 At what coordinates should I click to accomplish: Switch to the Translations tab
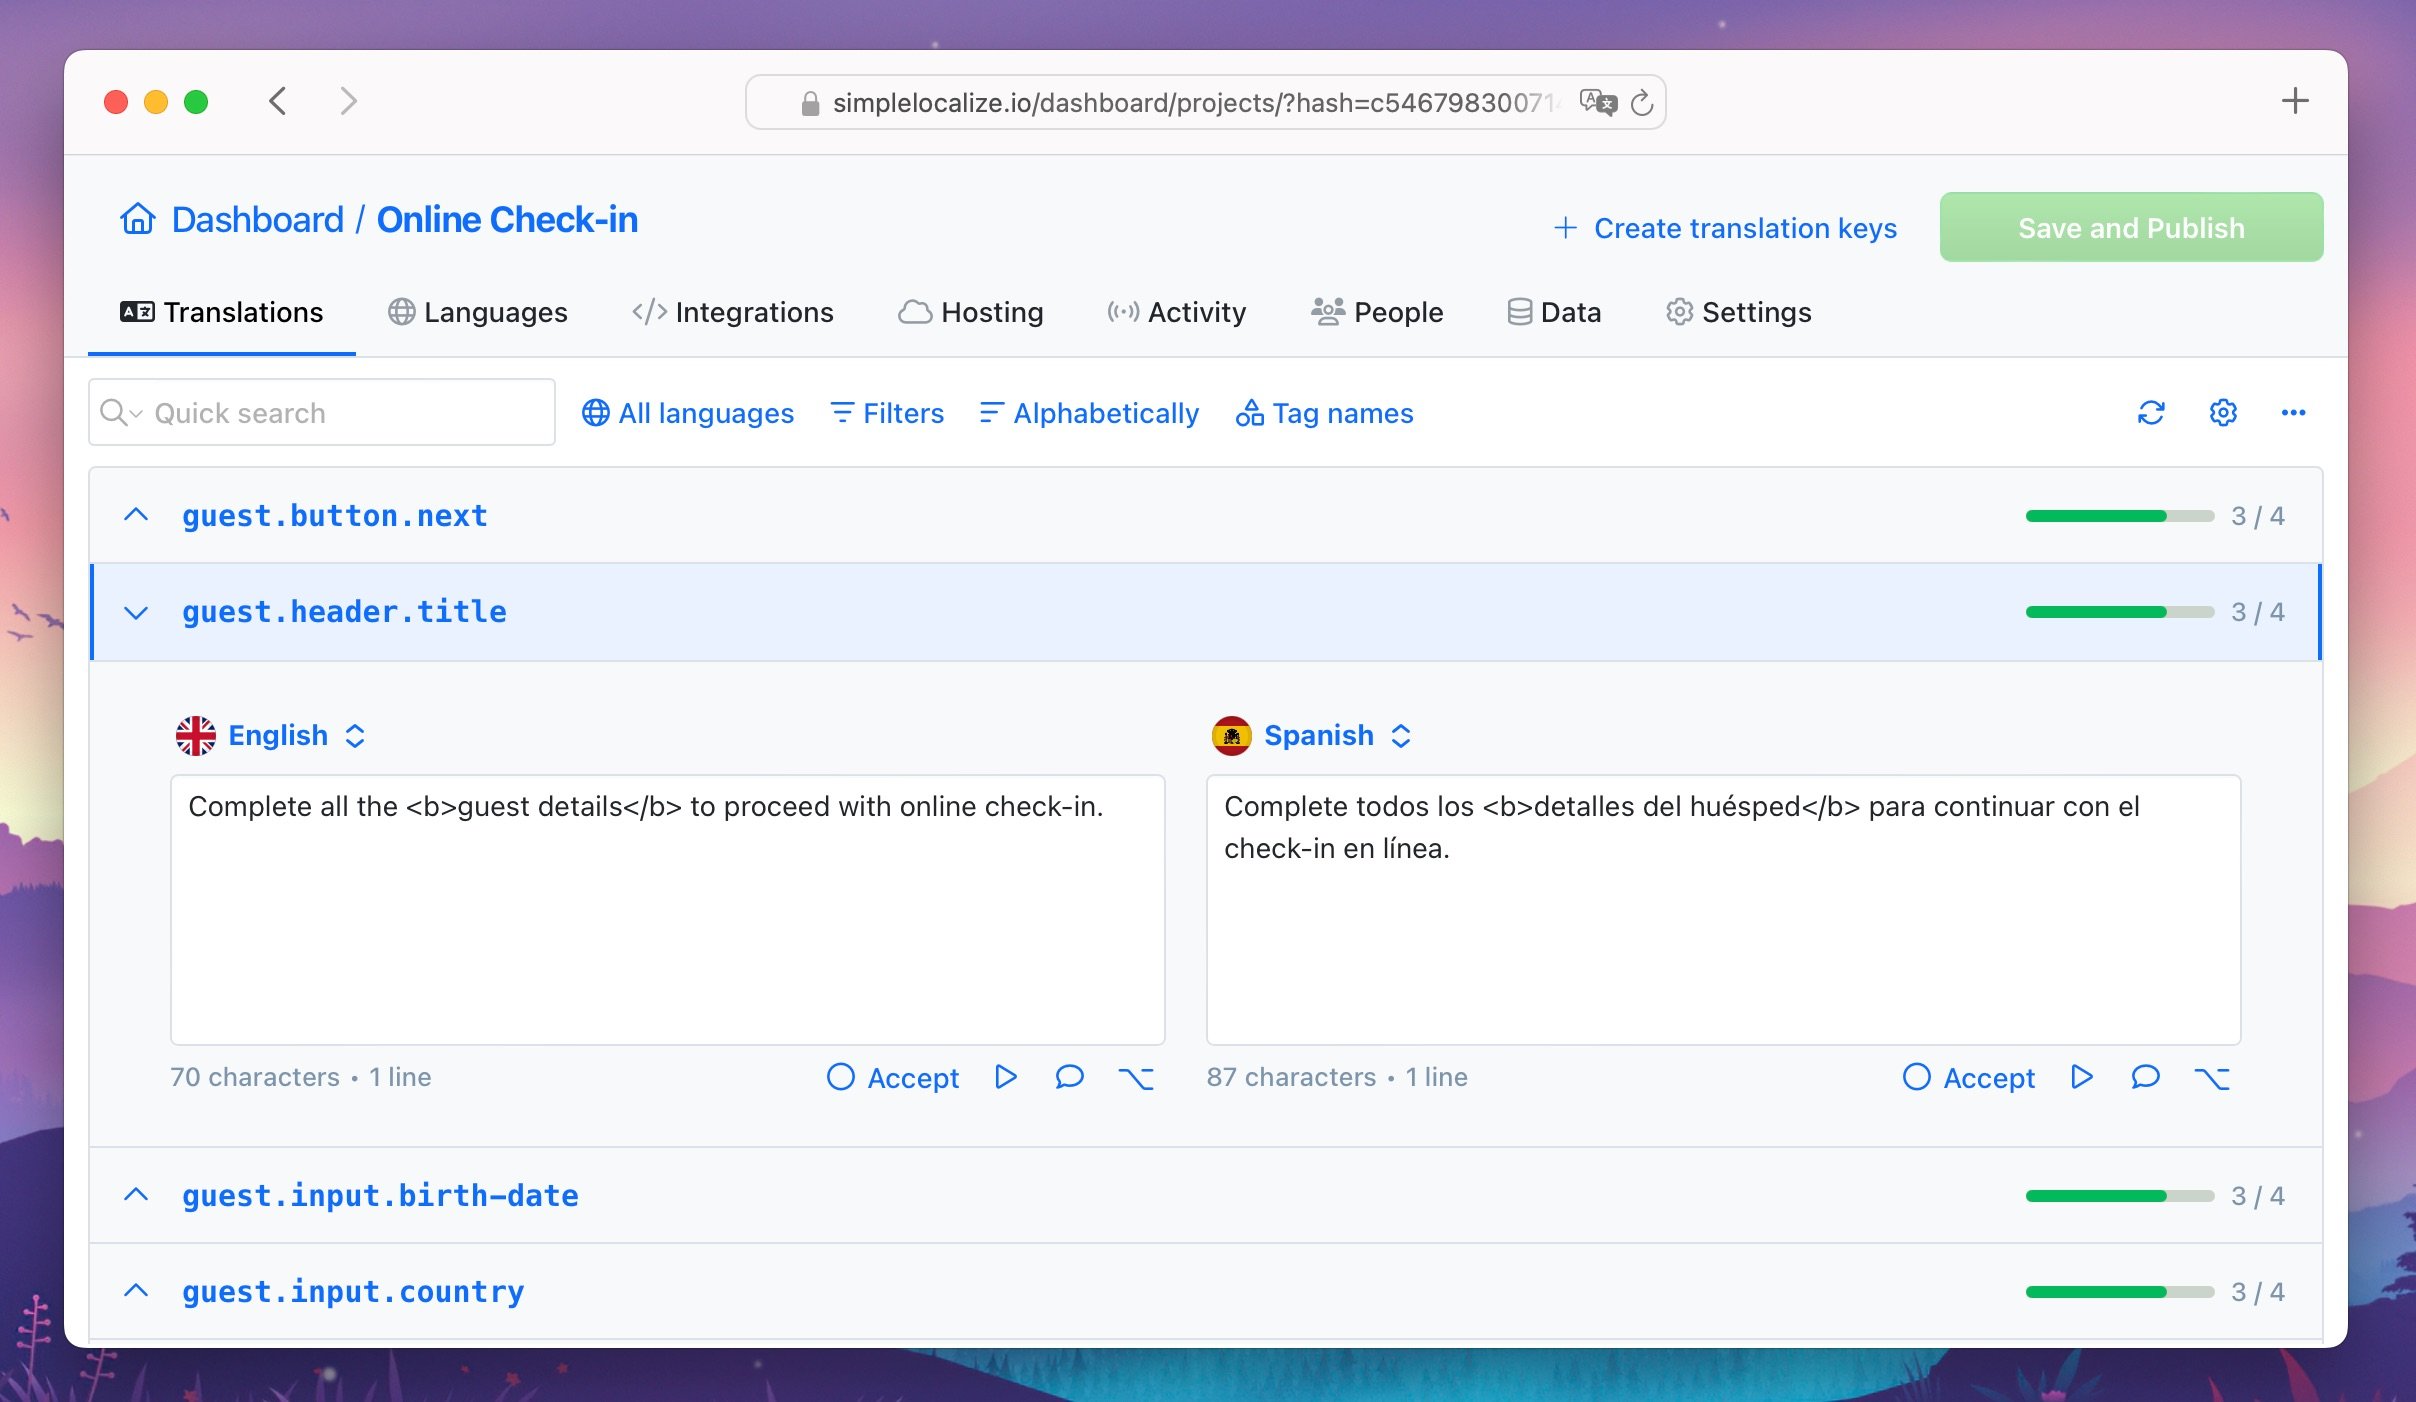pyautogui.click(x=222, y=312)
